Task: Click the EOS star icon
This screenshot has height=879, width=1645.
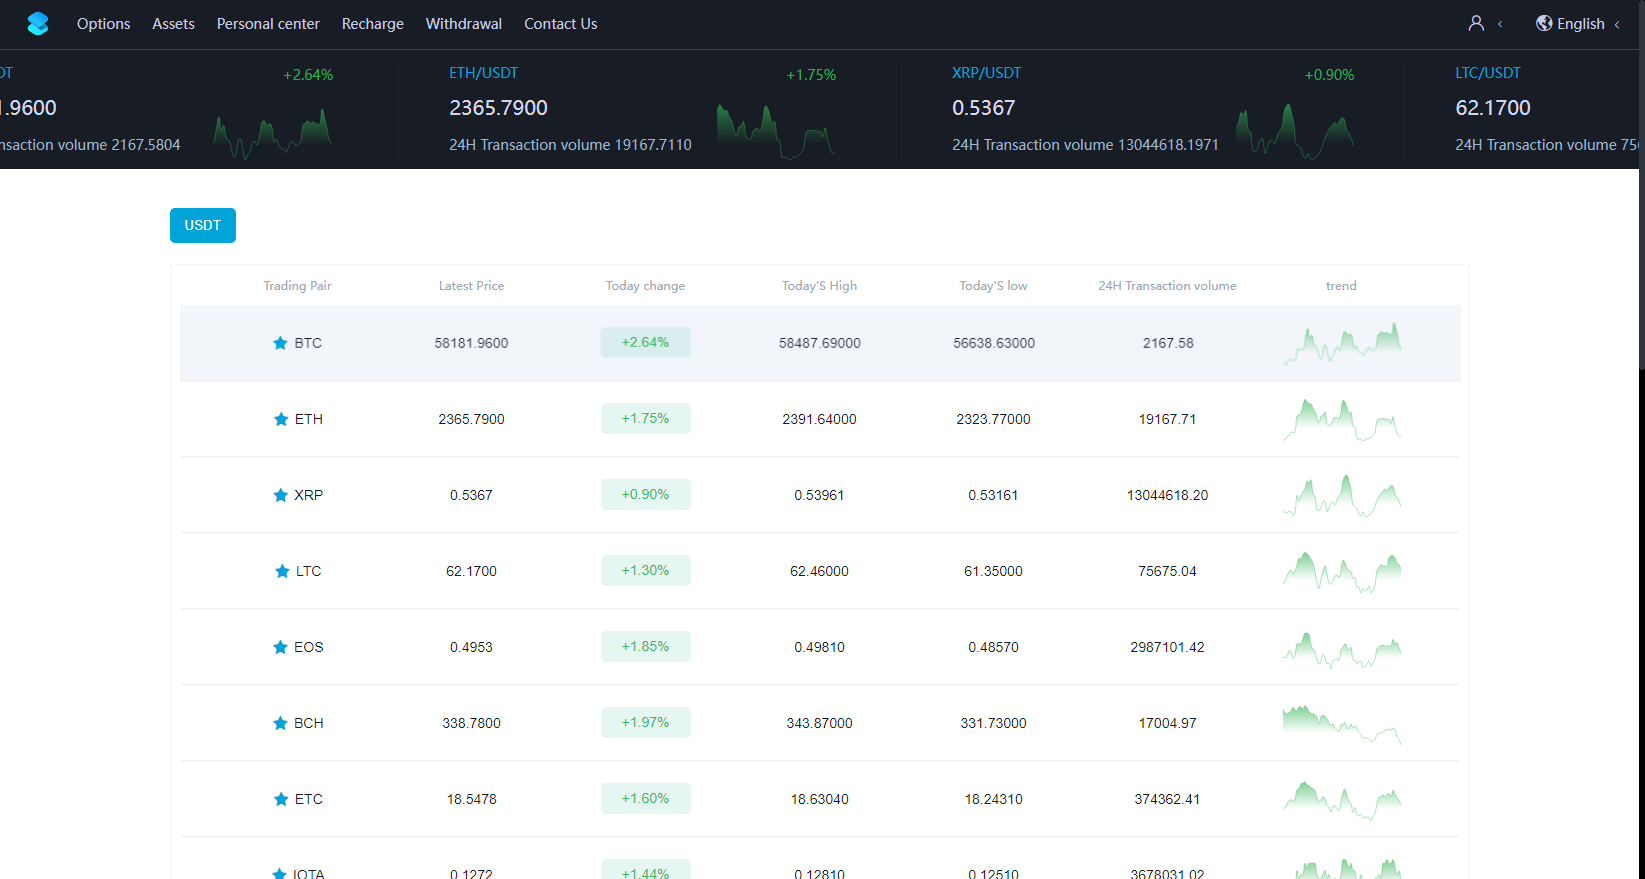Action: click(280, 647)
